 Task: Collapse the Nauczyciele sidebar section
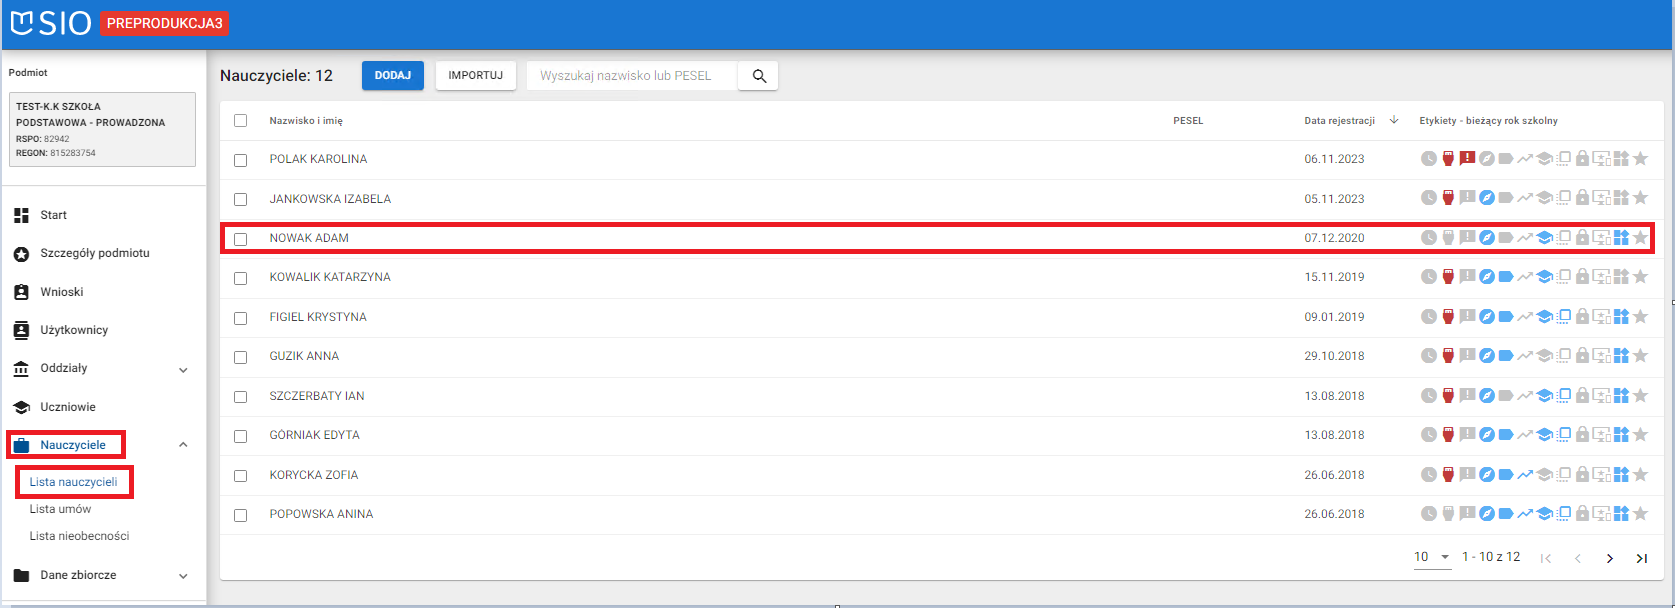pyautogui.click(x=183, y=445)
